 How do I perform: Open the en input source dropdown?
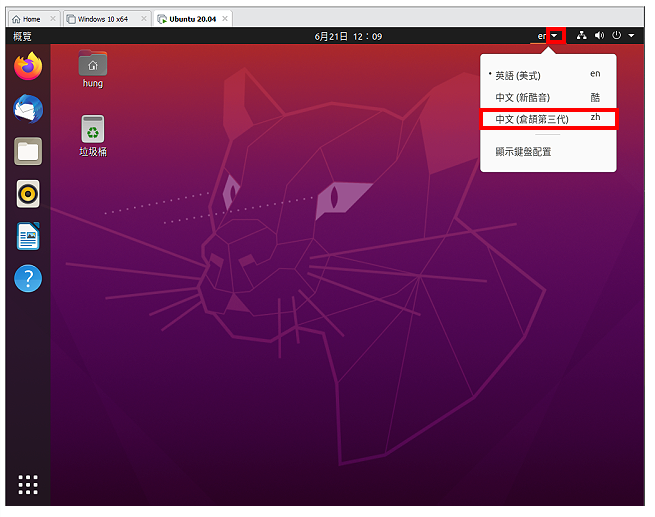tap(548, 36)
